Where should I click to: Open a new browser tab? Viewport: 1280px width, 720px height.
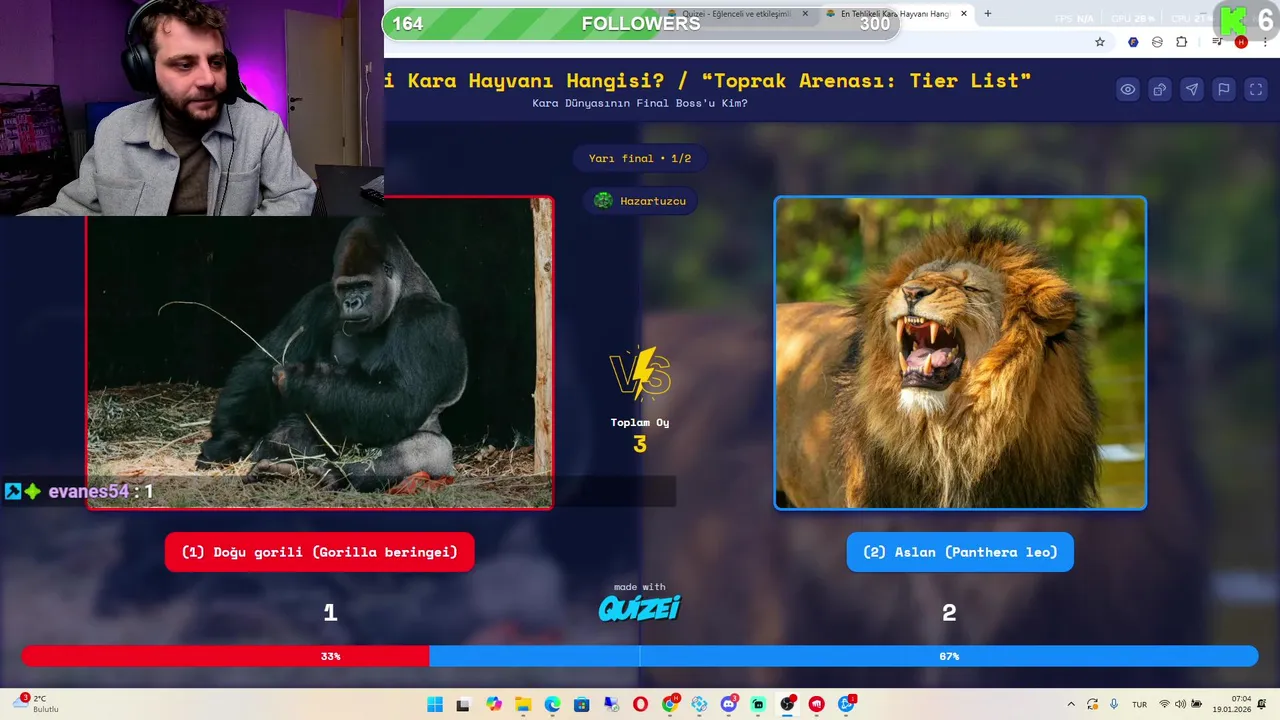click(988, 14)
